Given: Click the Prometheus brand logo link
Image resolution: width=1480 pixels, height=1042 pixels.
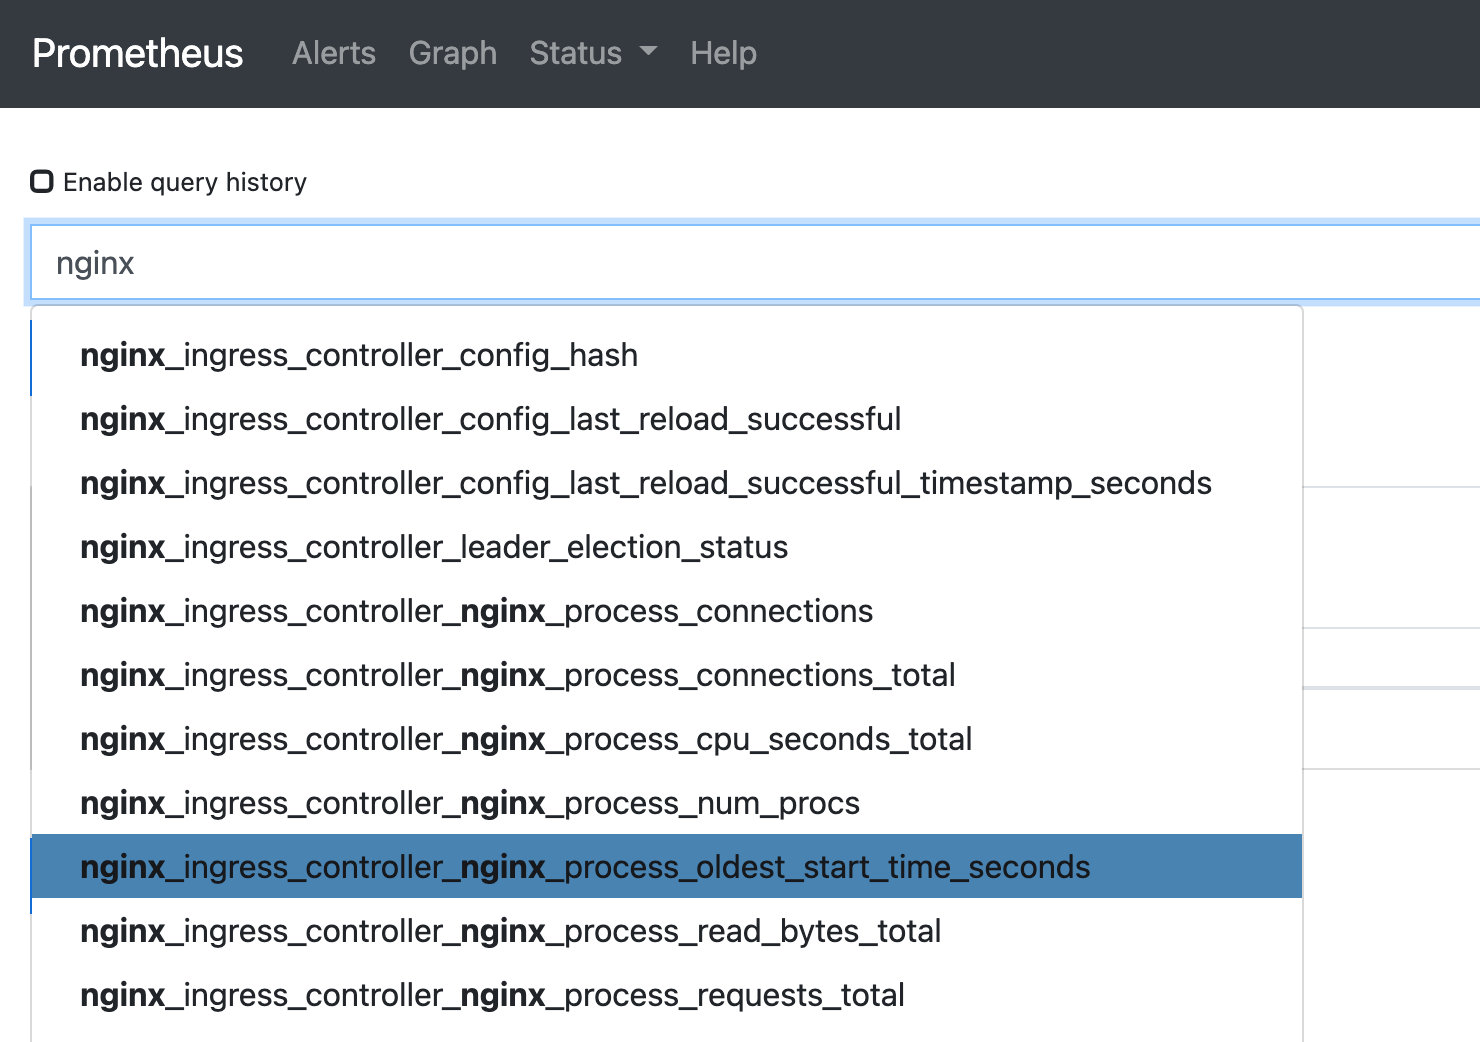Looking at the screenshot, I should click(137, 53).
